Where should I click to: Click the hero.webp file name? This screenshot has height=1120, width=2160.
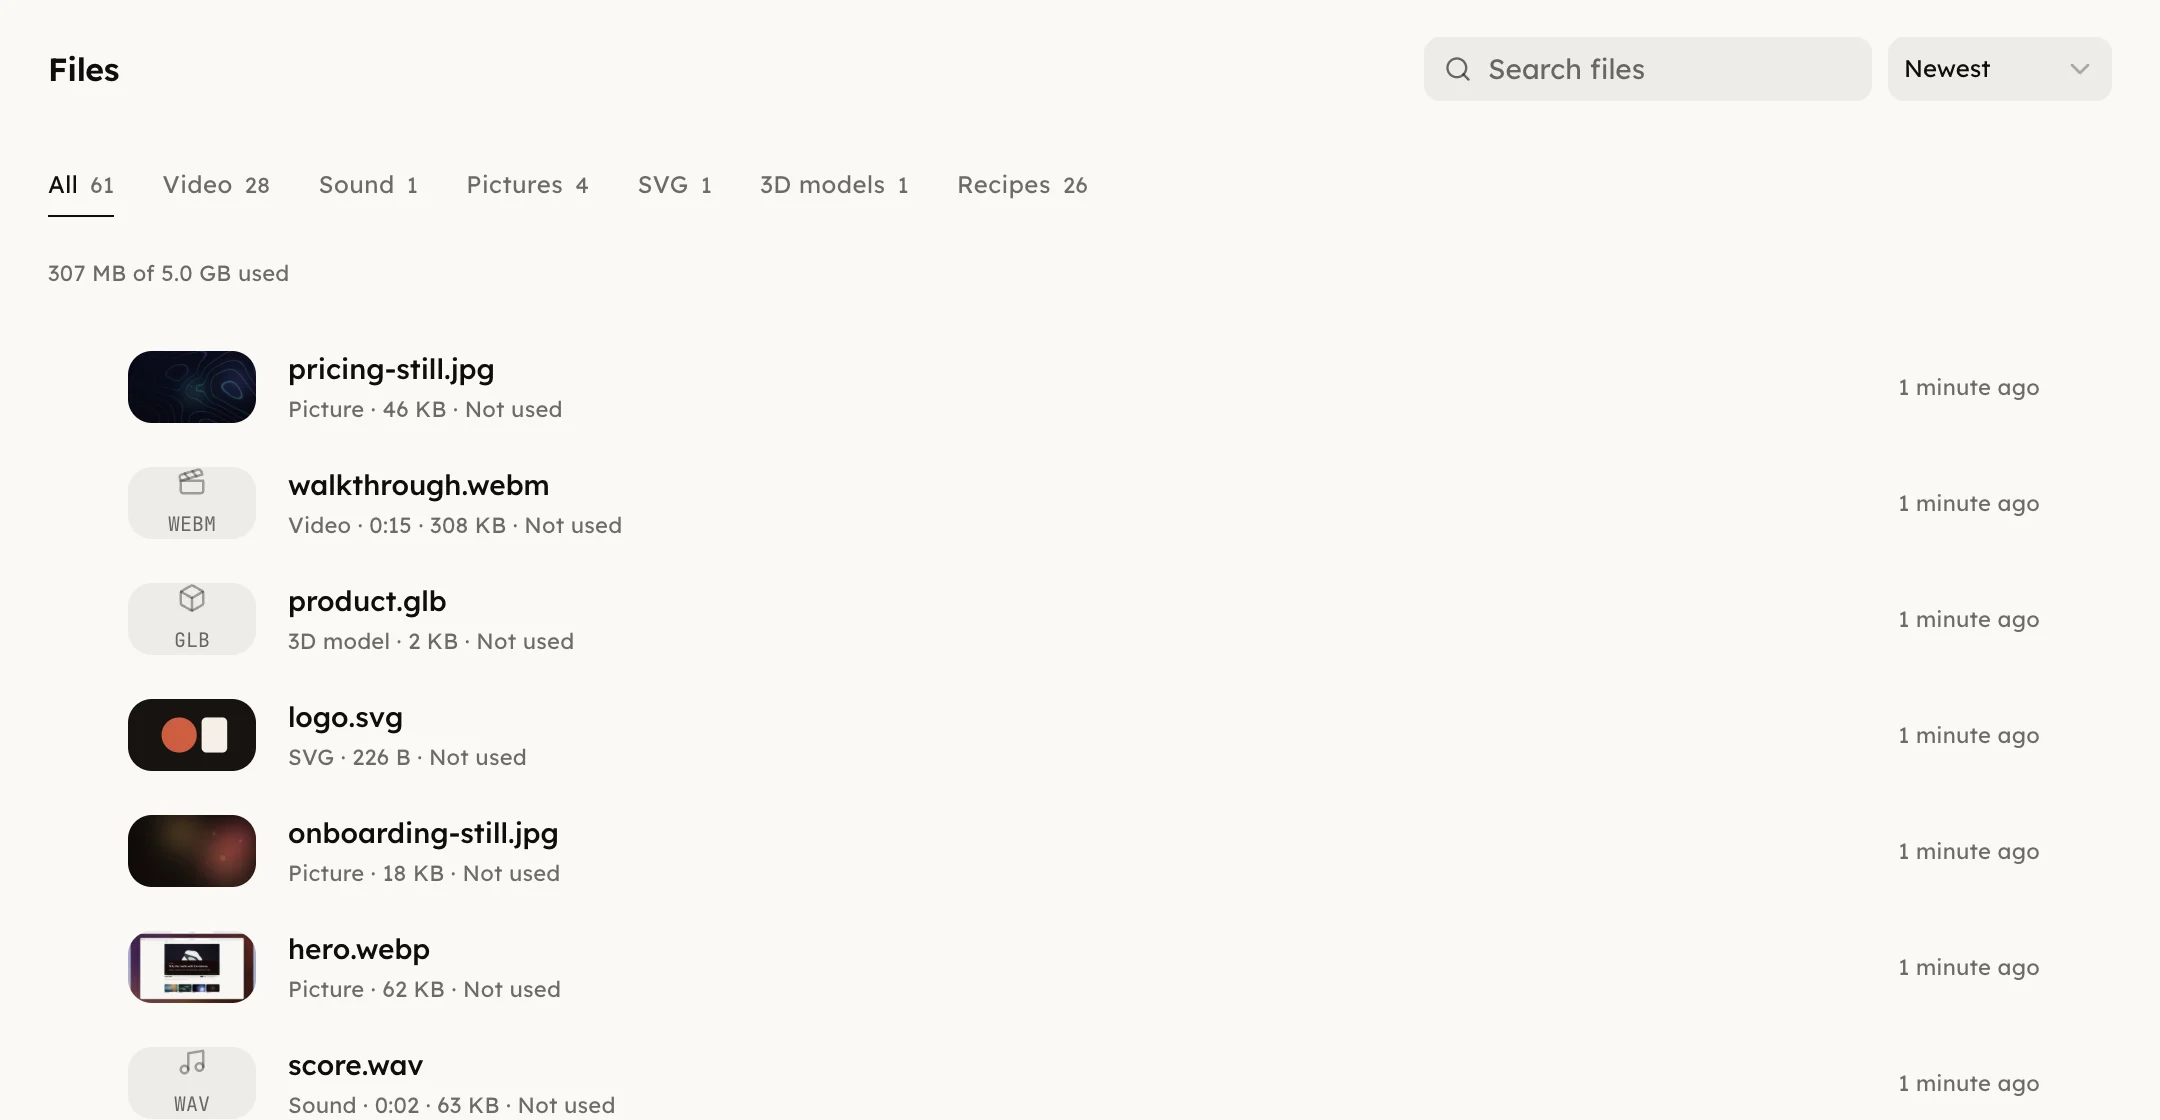pos(359,950)
